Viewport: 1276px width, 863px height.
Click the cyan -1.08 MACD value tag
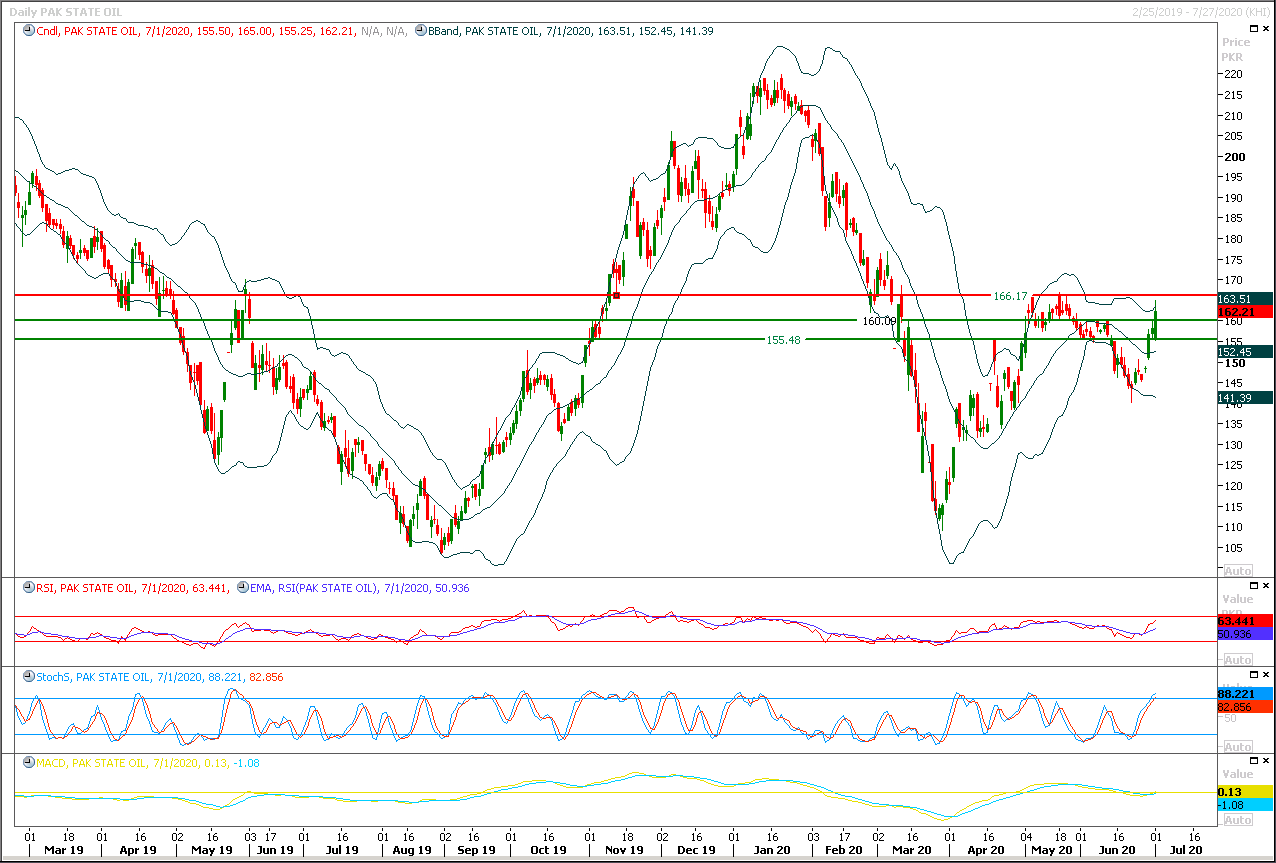coord(1245,805)
